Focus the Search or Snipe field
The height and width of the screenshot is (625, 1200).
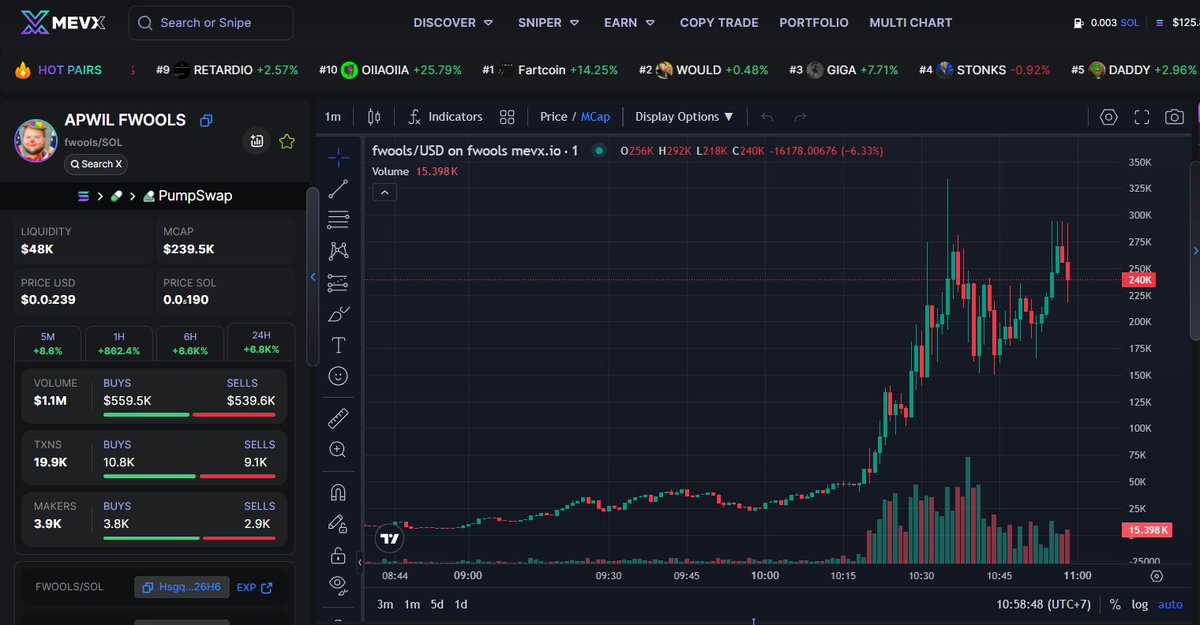pos(212,22)
